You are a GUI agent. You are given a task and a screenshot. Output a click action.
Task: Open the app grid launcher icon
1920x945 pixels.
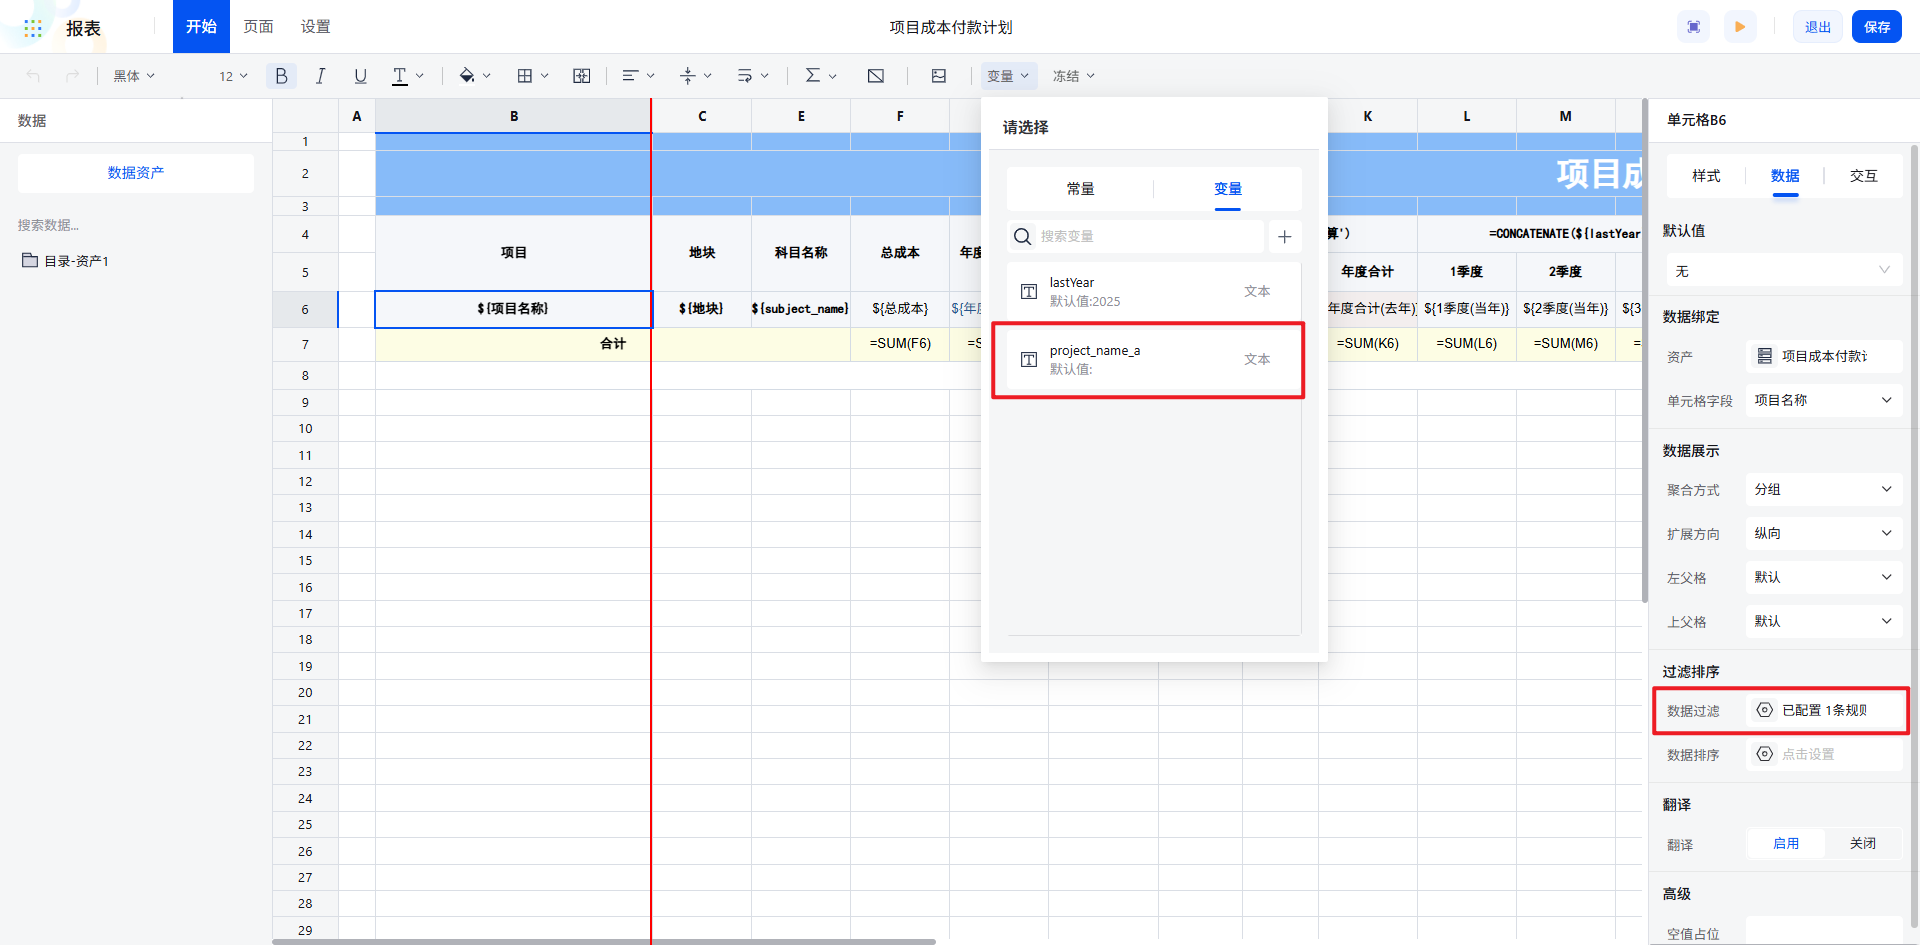(x=33, y=28)
